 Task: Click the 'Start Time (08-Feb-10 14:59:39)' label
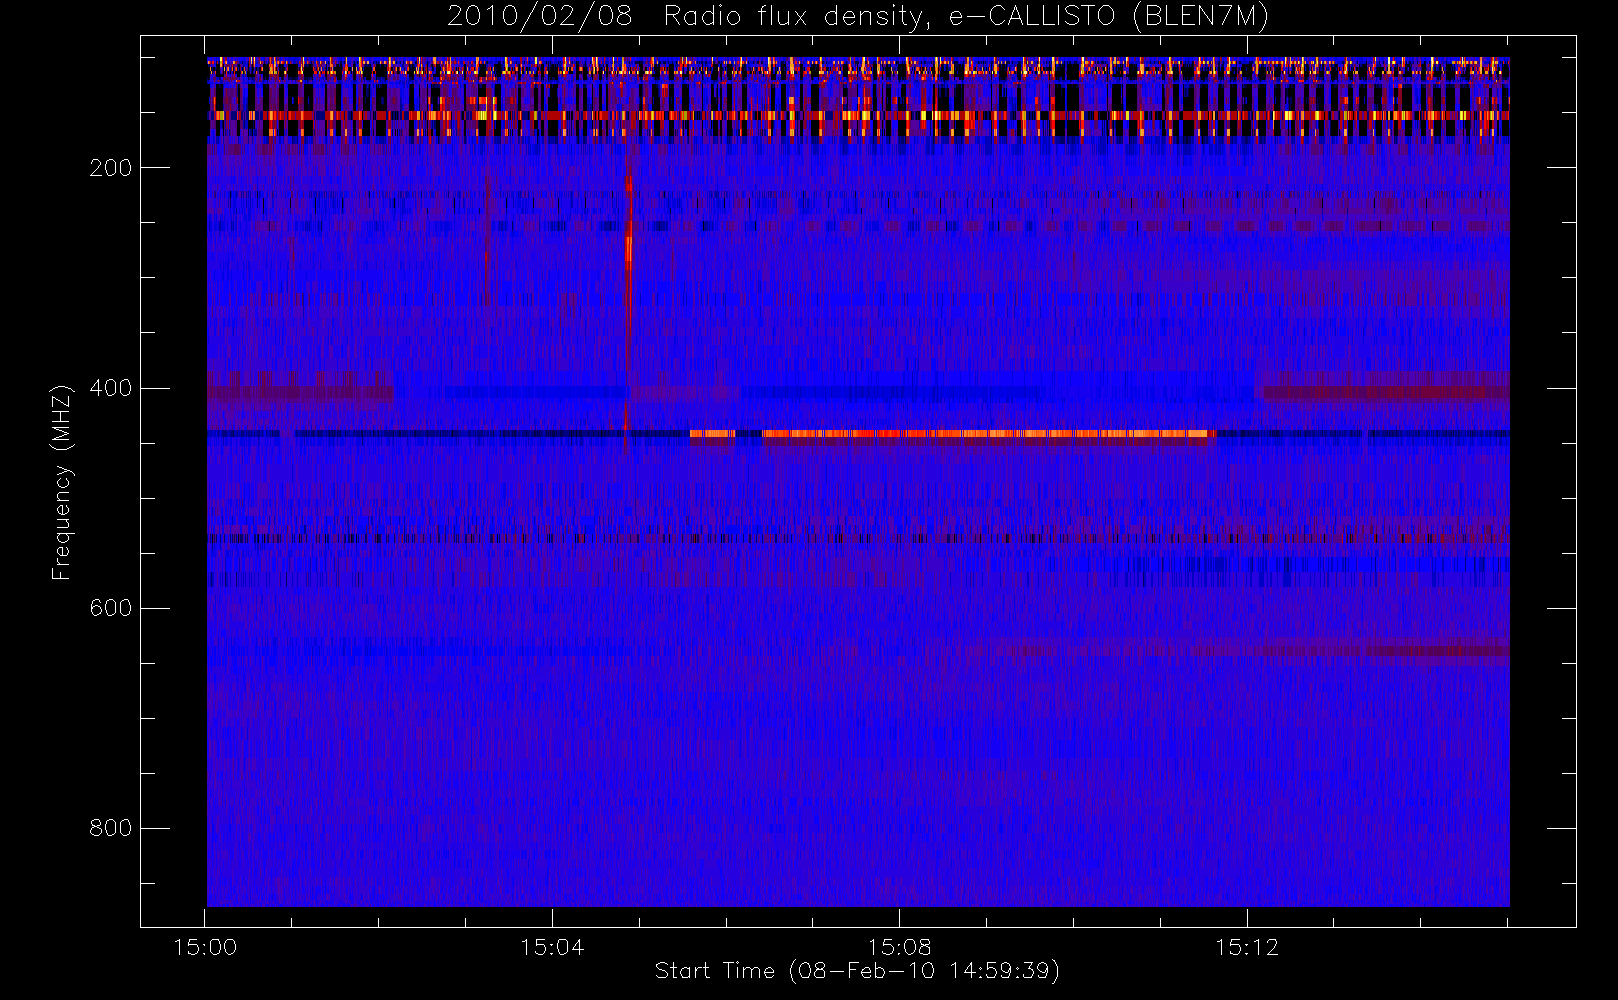[857, 971]
